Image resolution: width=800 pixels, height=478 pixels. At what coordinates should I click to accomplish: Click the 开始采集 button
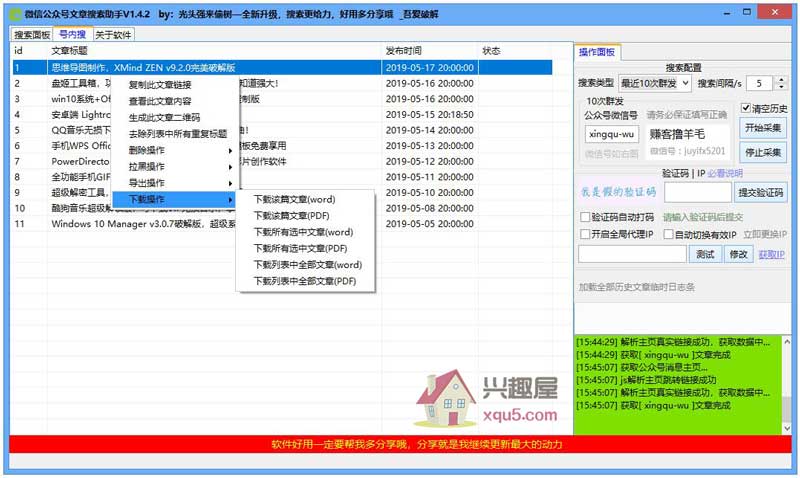(x=763, y=128)
